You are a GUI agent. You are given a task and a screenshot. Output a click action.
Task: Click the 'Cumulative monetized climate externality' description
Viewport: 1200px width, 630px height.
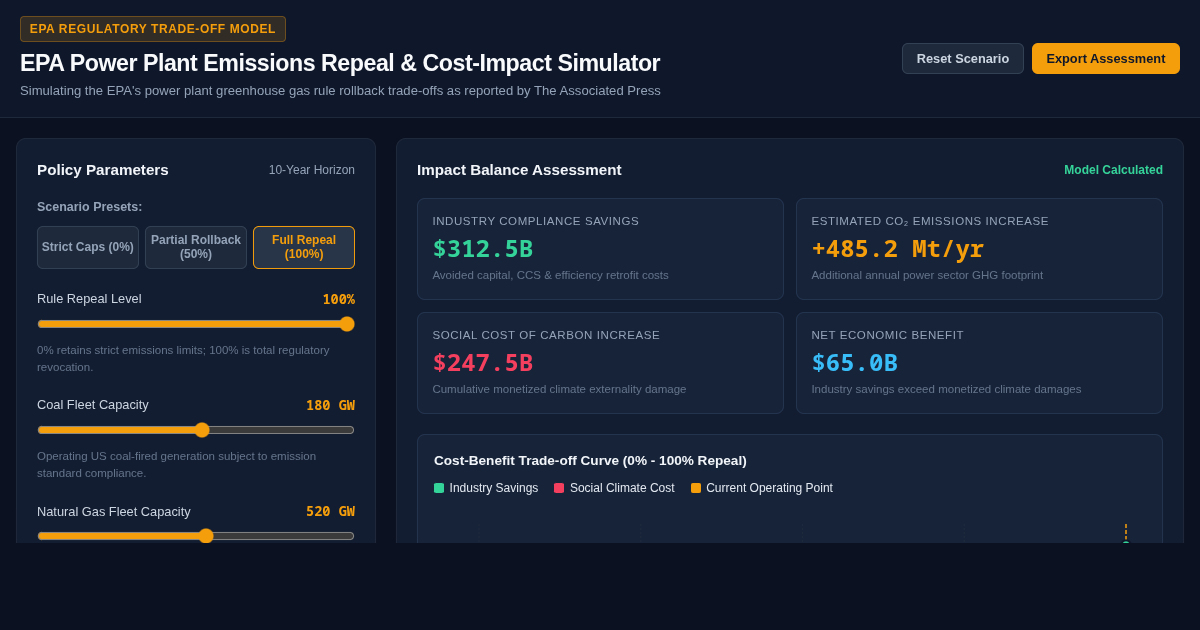(559, 389)
